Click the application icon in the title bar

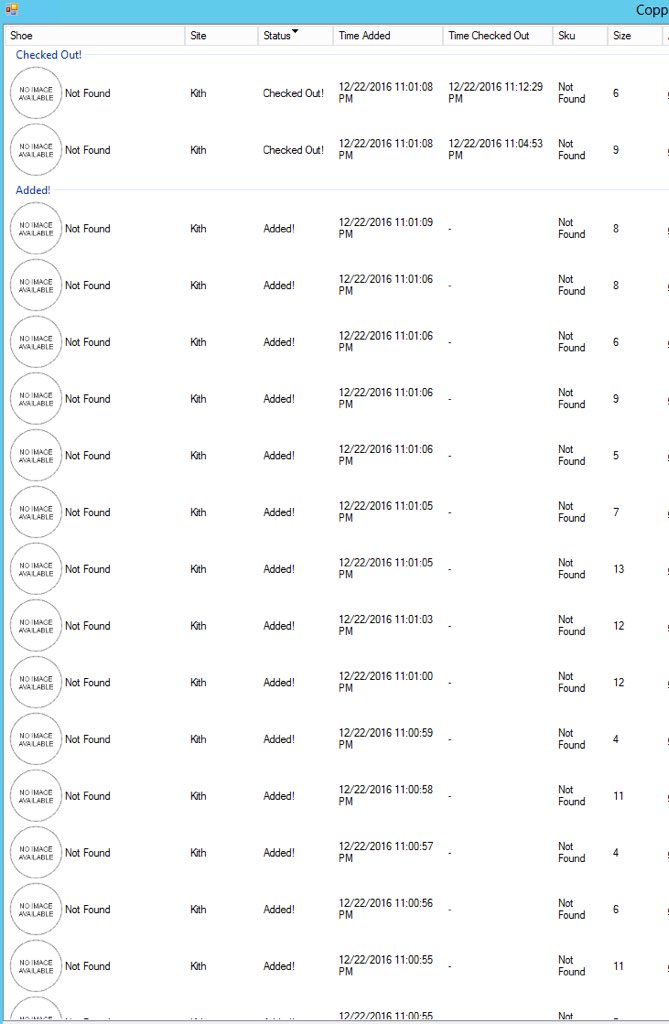pyautogui.click(x=11, y=10)
